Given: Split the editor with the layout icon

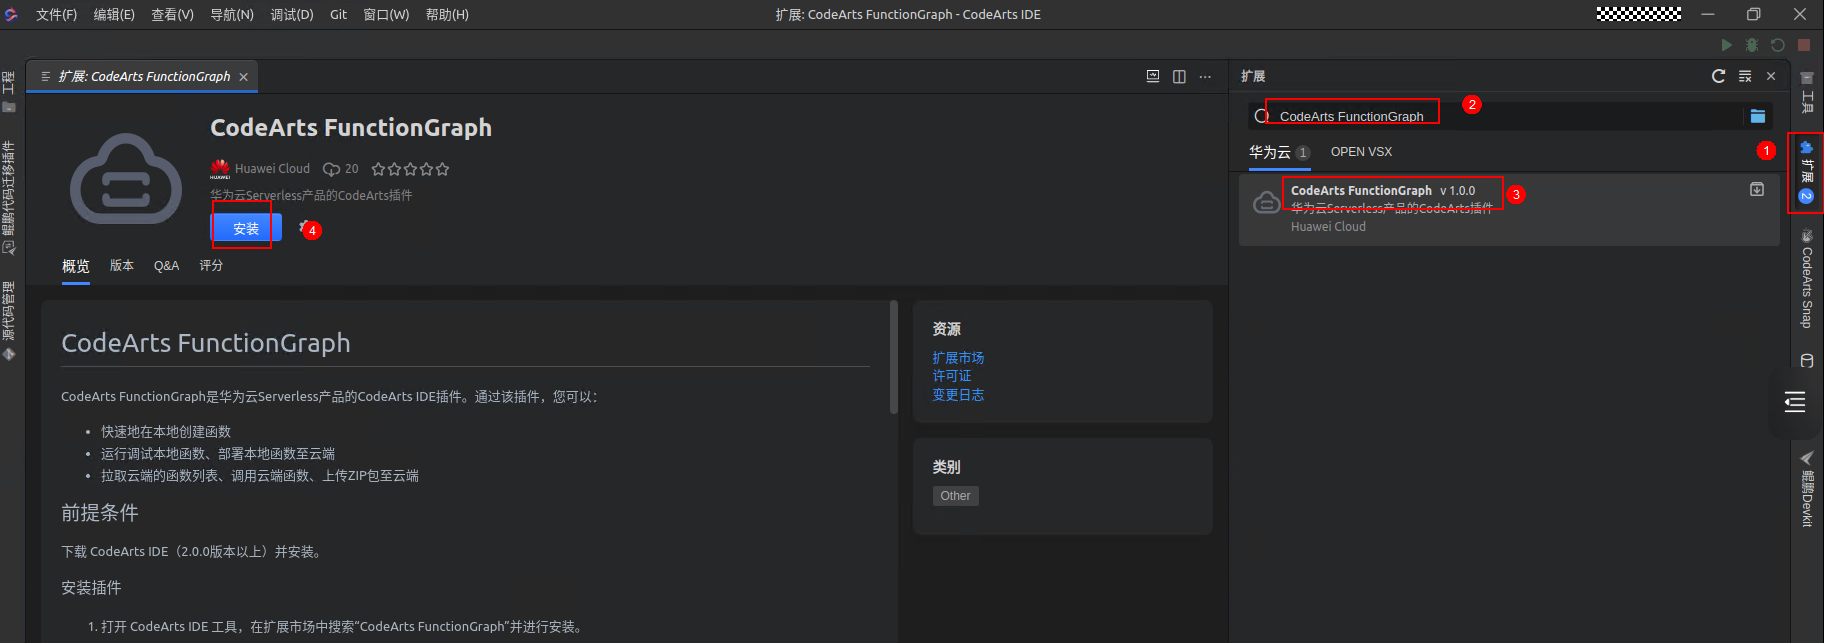Looking at the screenshot, I should (1179, 76).
